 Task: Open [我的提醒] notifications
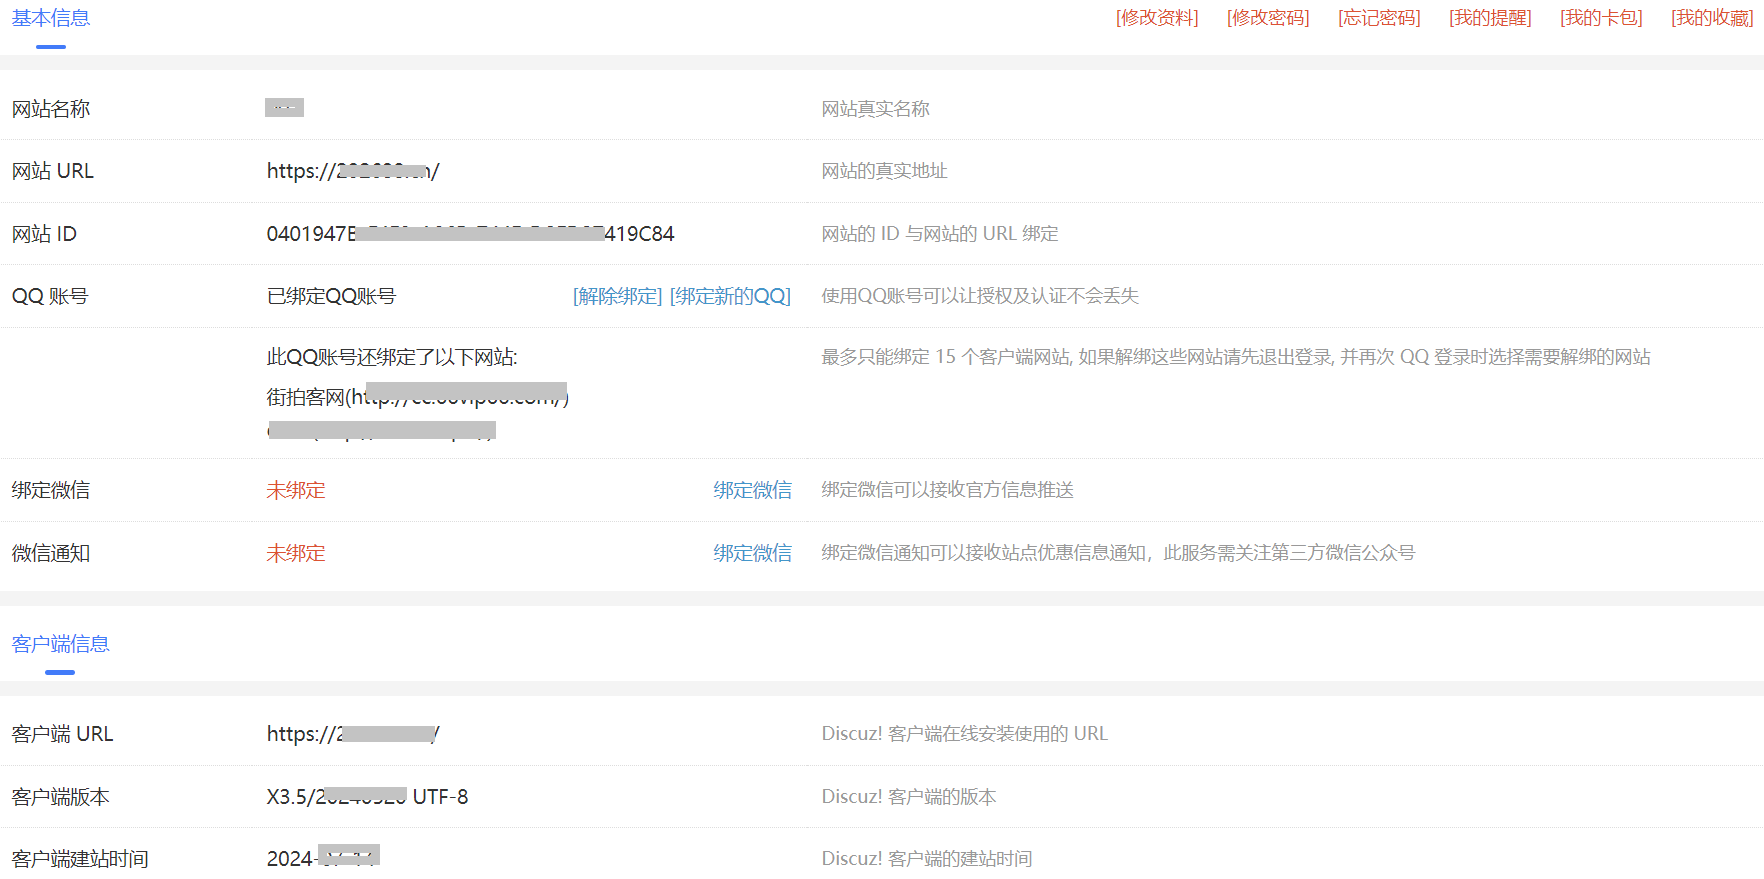tap(1490, 18)
